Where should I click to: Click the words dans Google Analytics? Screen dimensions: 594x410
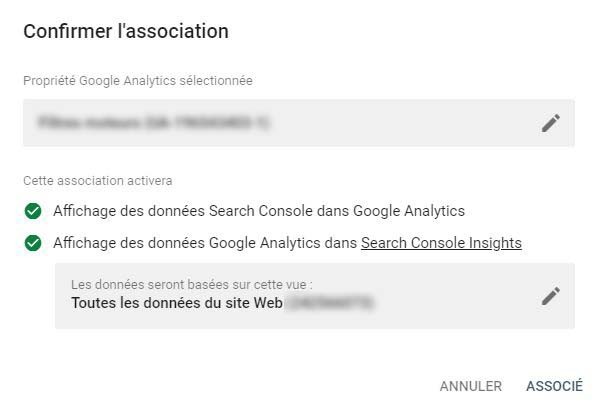tap(391, 211)
